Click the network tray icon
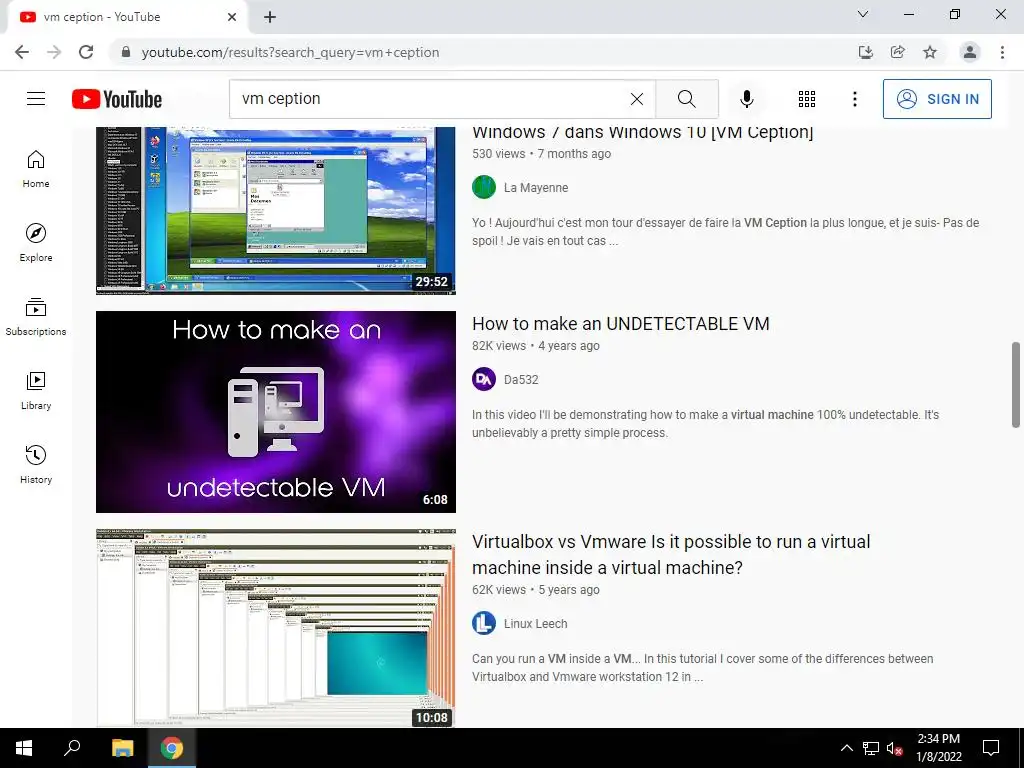The image size is (1024, 768). (871, 748)
